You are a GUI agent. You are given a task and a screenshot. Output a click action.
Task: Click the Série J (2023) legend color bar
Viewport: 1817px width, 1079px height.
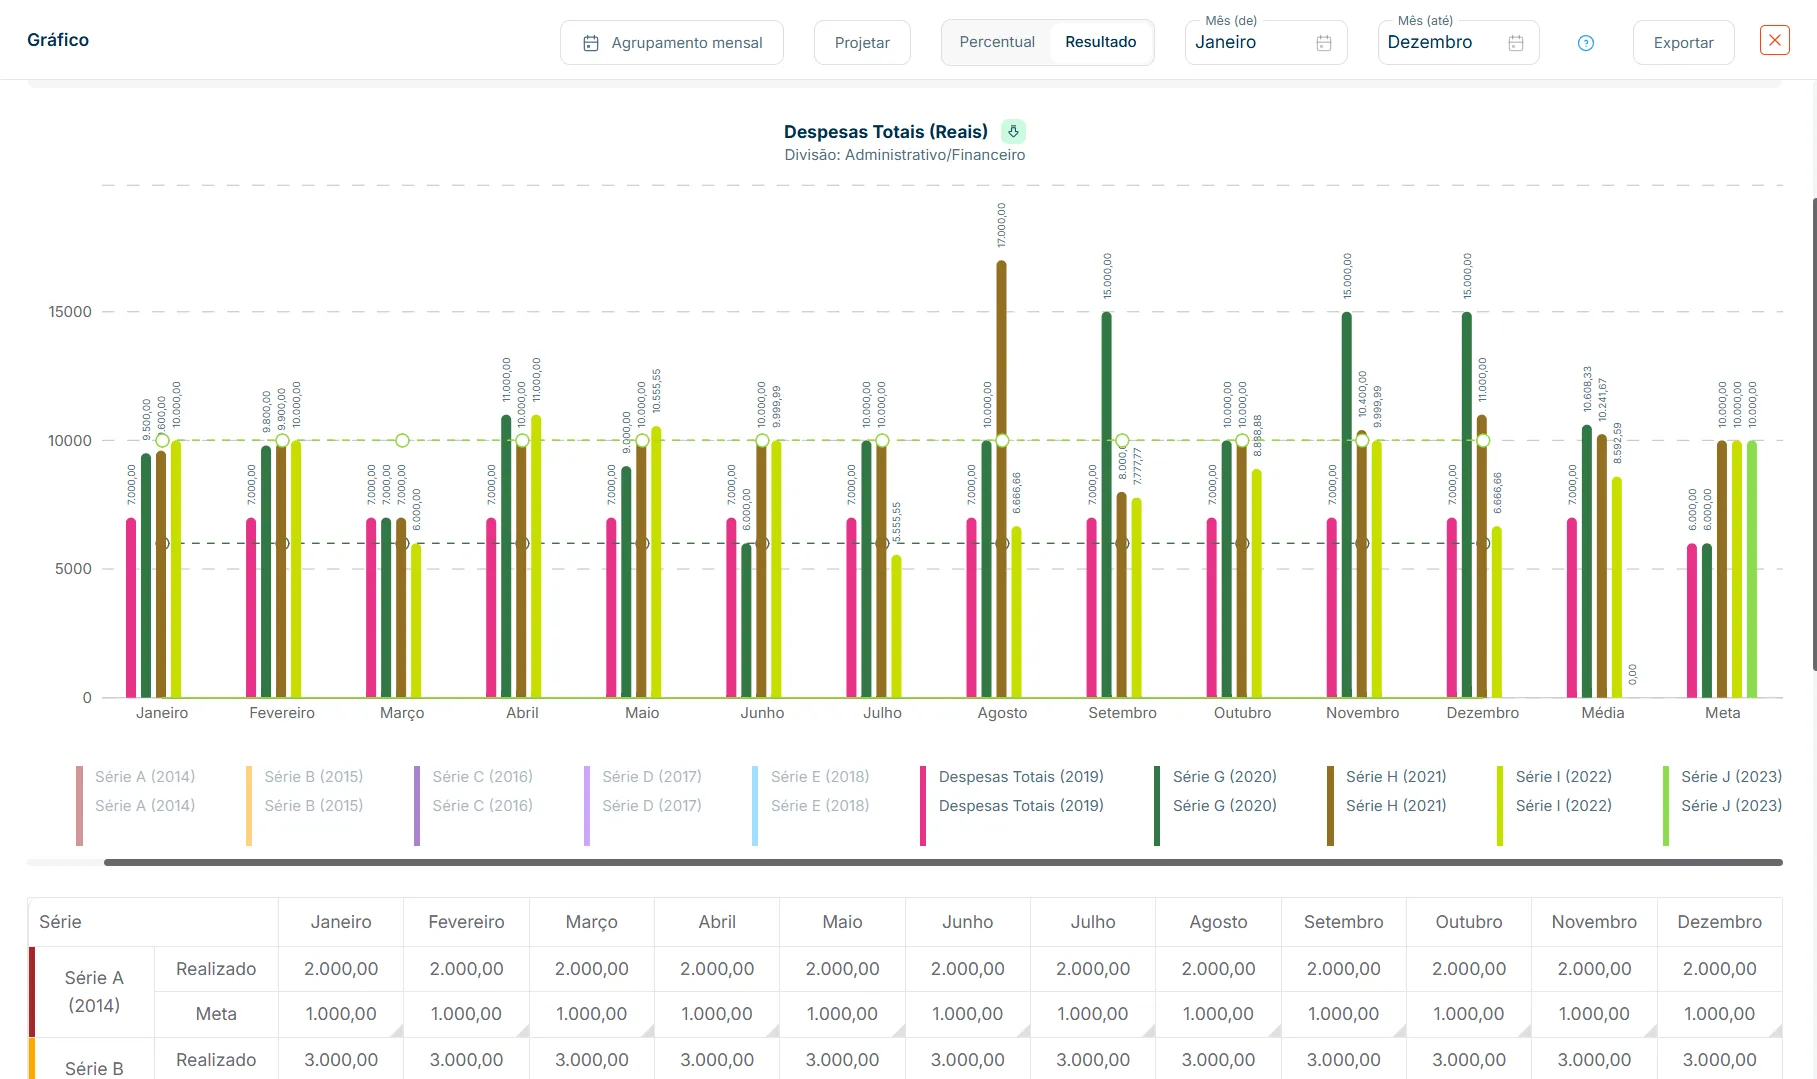pos(1666,806)
